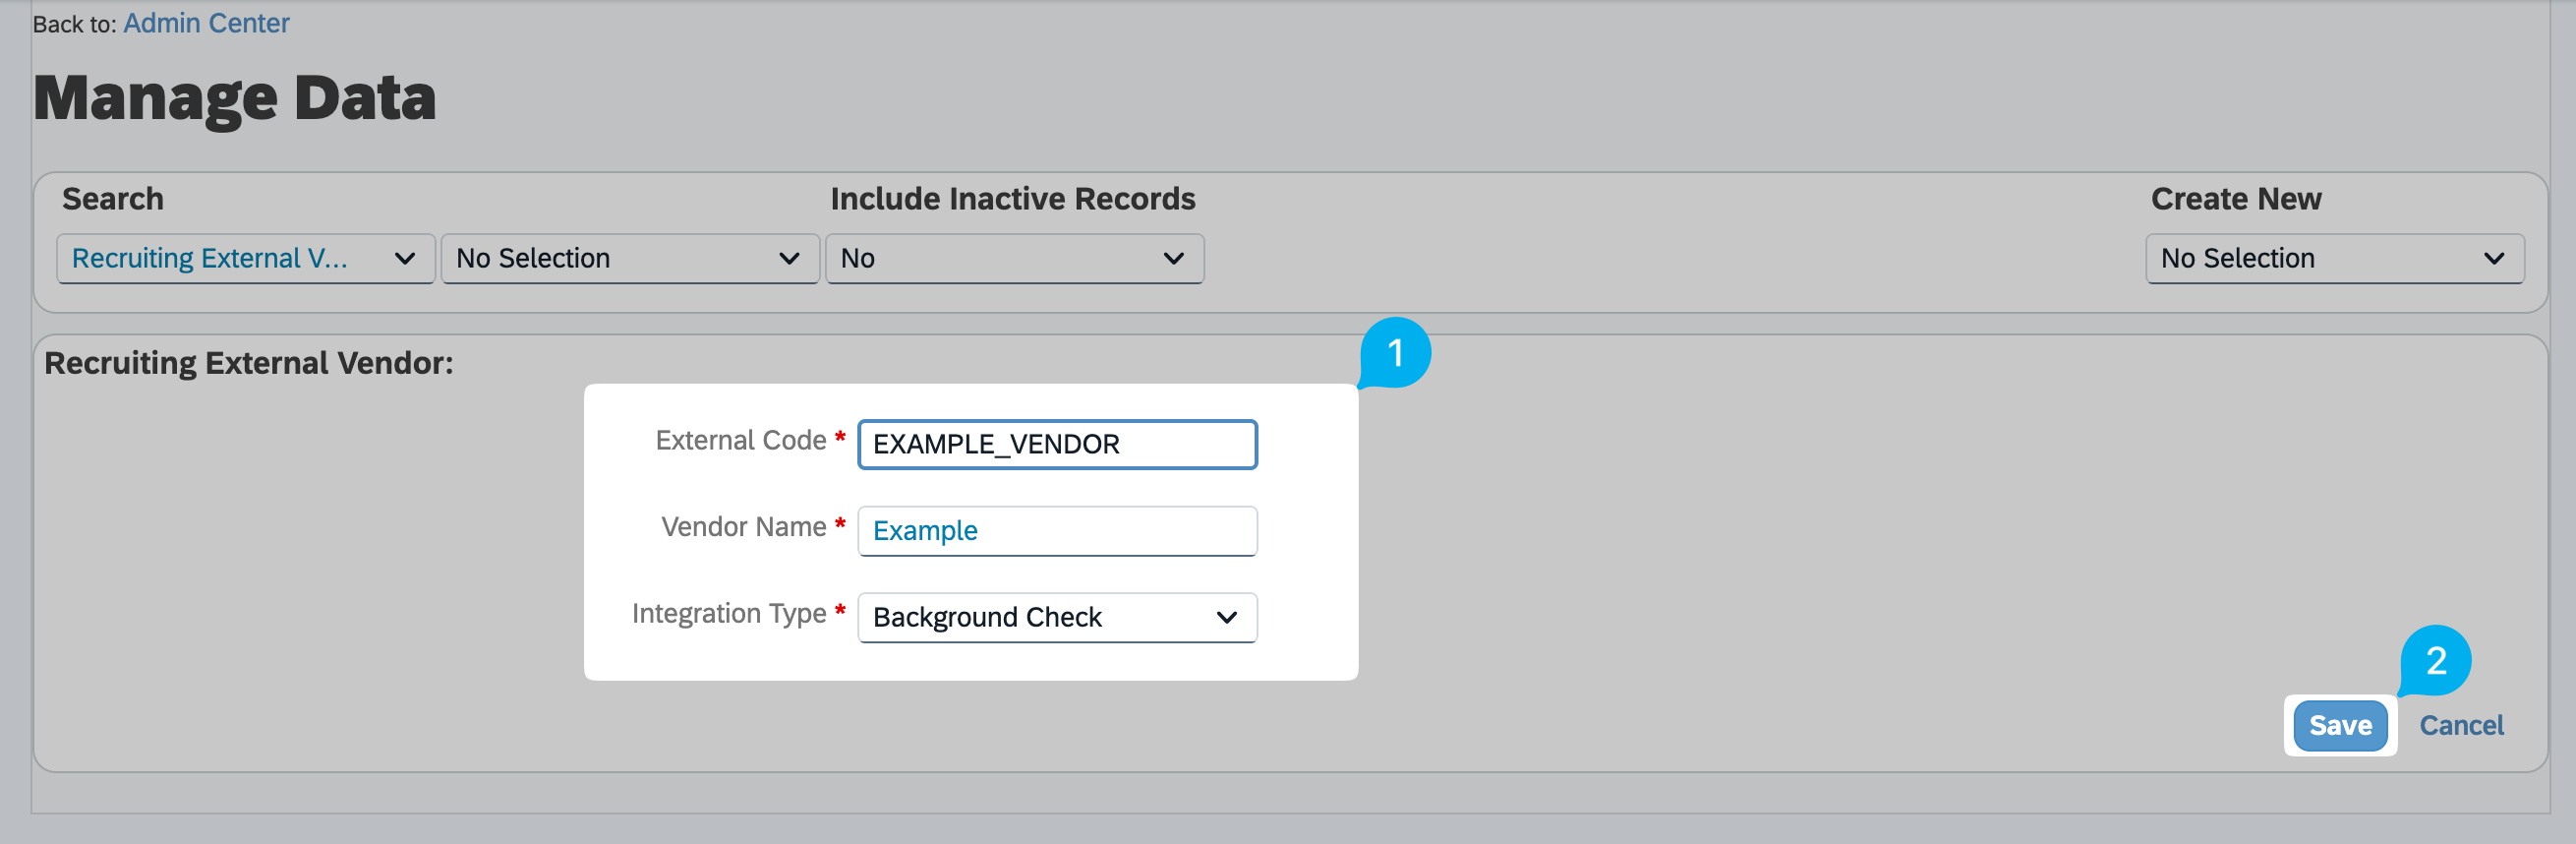
Task: Open the Create New dropdown
Action: pyautogui.click(x=2333, y=259)
